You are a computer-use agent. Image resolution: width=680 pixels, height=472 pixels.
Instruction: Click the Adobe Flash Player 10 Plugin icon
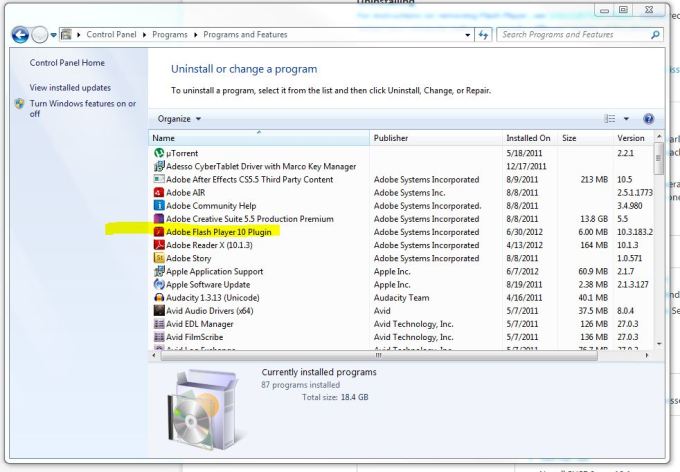(158, 232)
